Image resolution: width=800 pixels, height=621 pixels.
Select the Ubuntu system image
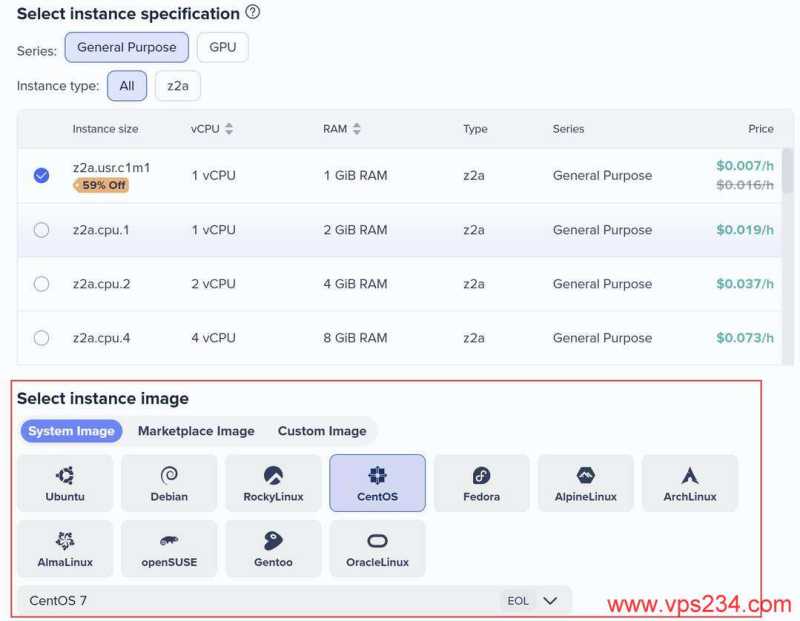tap(65, 483)
